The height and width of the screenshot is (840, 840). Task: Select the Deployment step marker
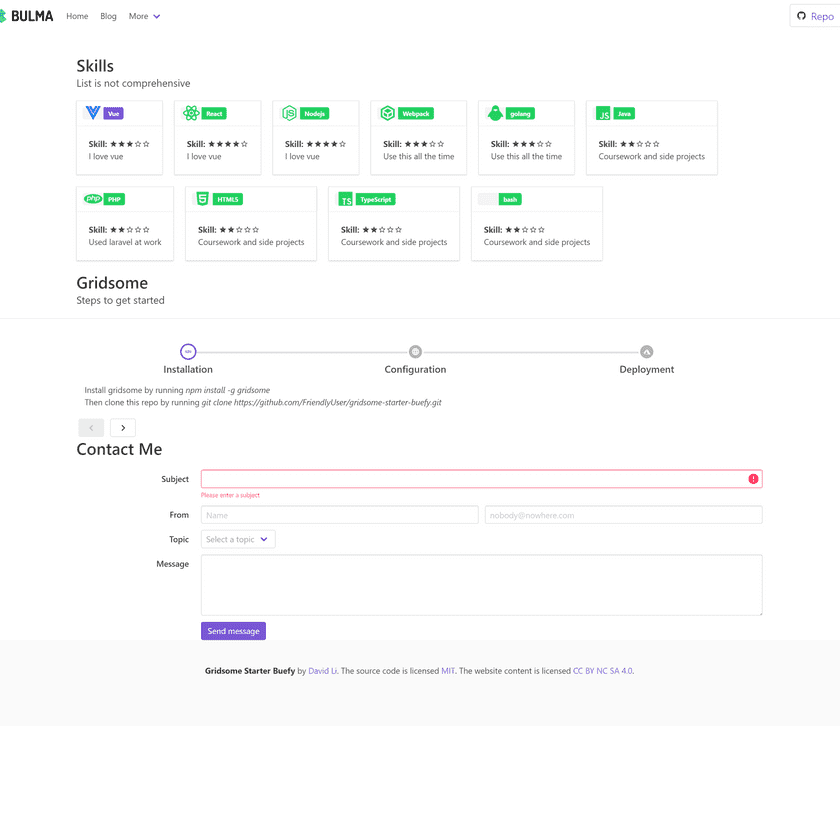[x=646, y=352]
